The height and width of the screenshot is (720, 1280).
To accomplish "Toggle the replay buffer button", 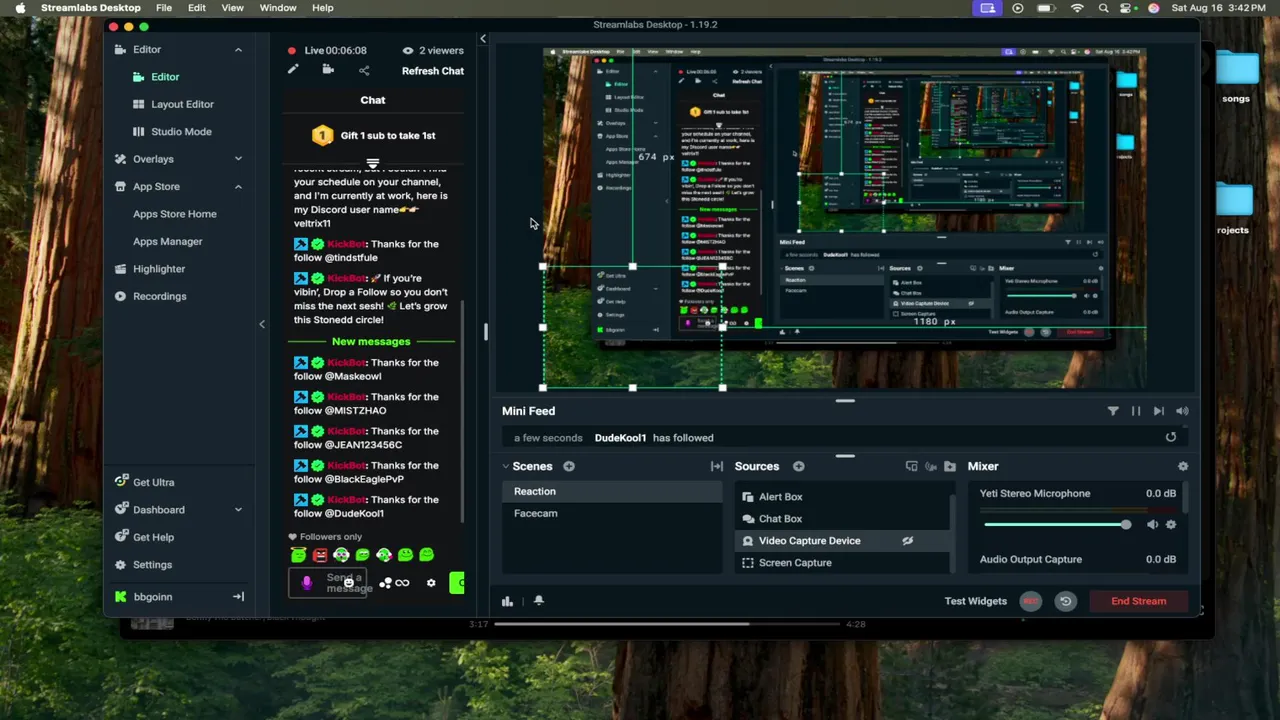I will pos(1066,601).
